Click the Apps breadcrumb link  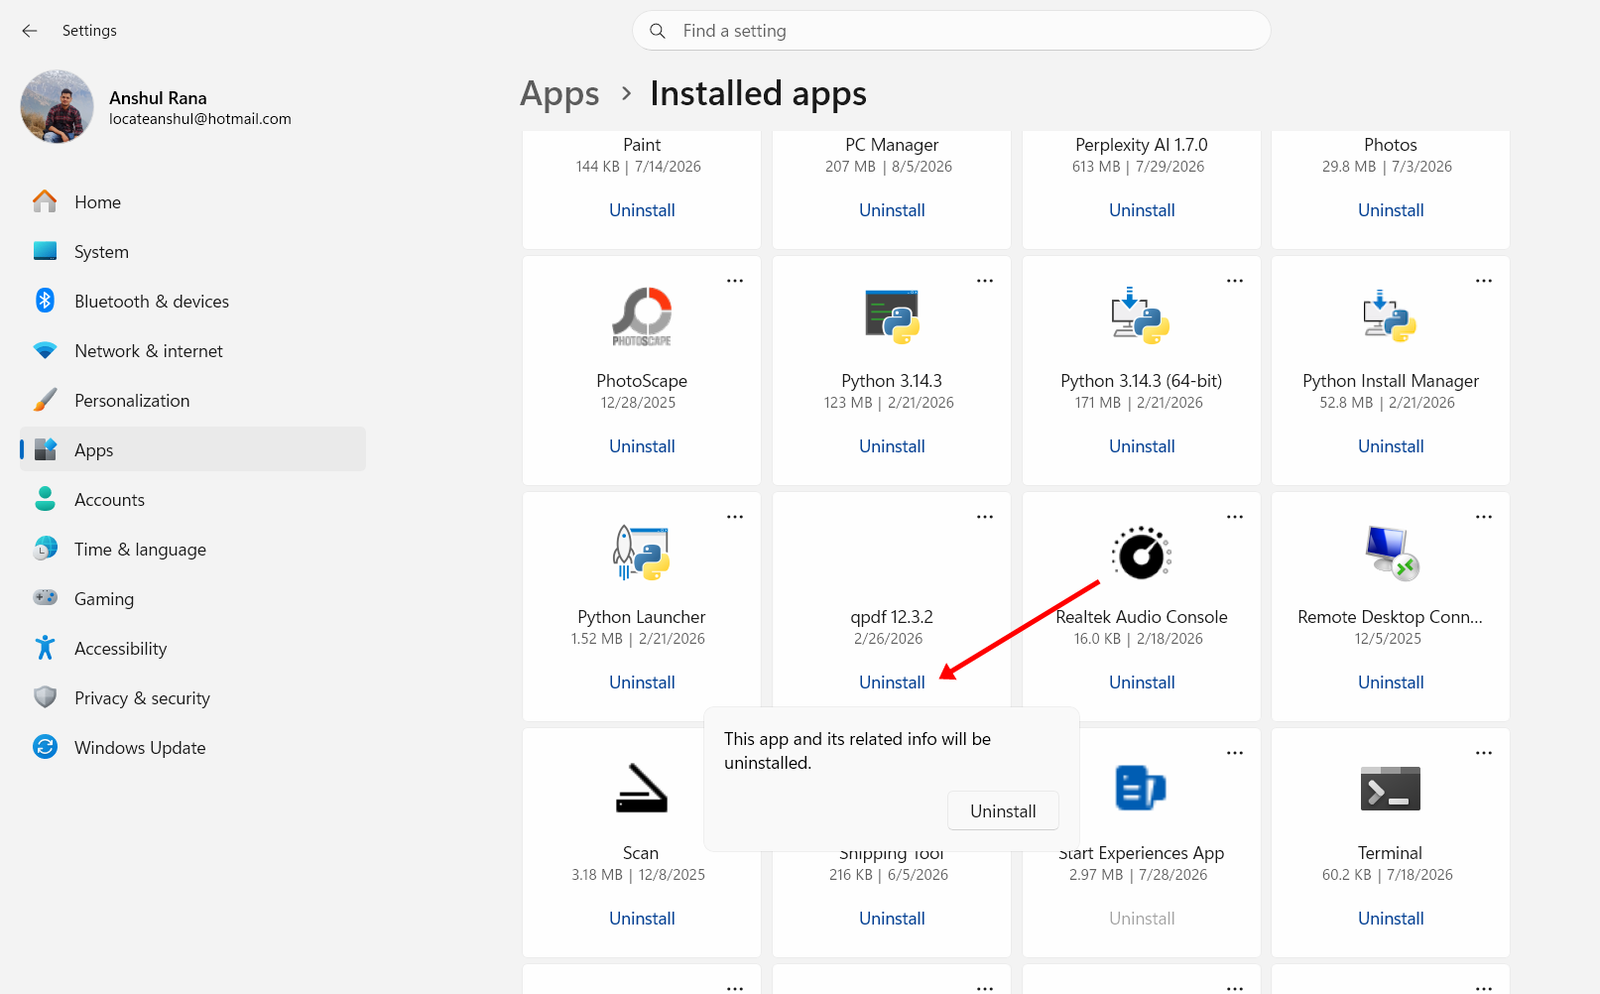pyautogui.click(x=560, y=94)
